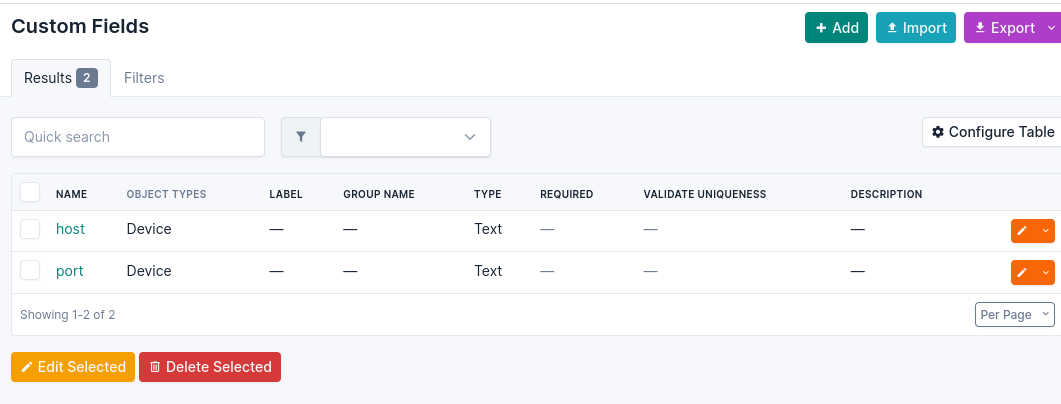The width and height of the screenshot is (1061, 404).
Task: Click the Object Types column header
Action: (x=166, y=194)
